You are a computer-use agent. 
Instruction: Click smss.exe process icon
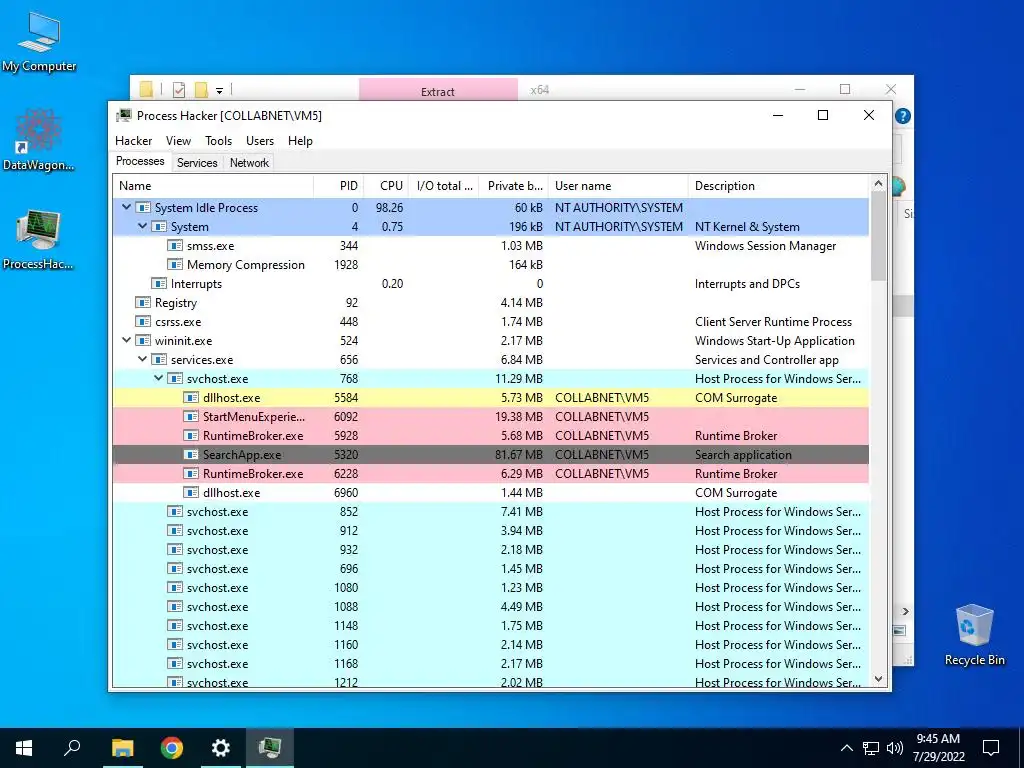coord(174,246)
